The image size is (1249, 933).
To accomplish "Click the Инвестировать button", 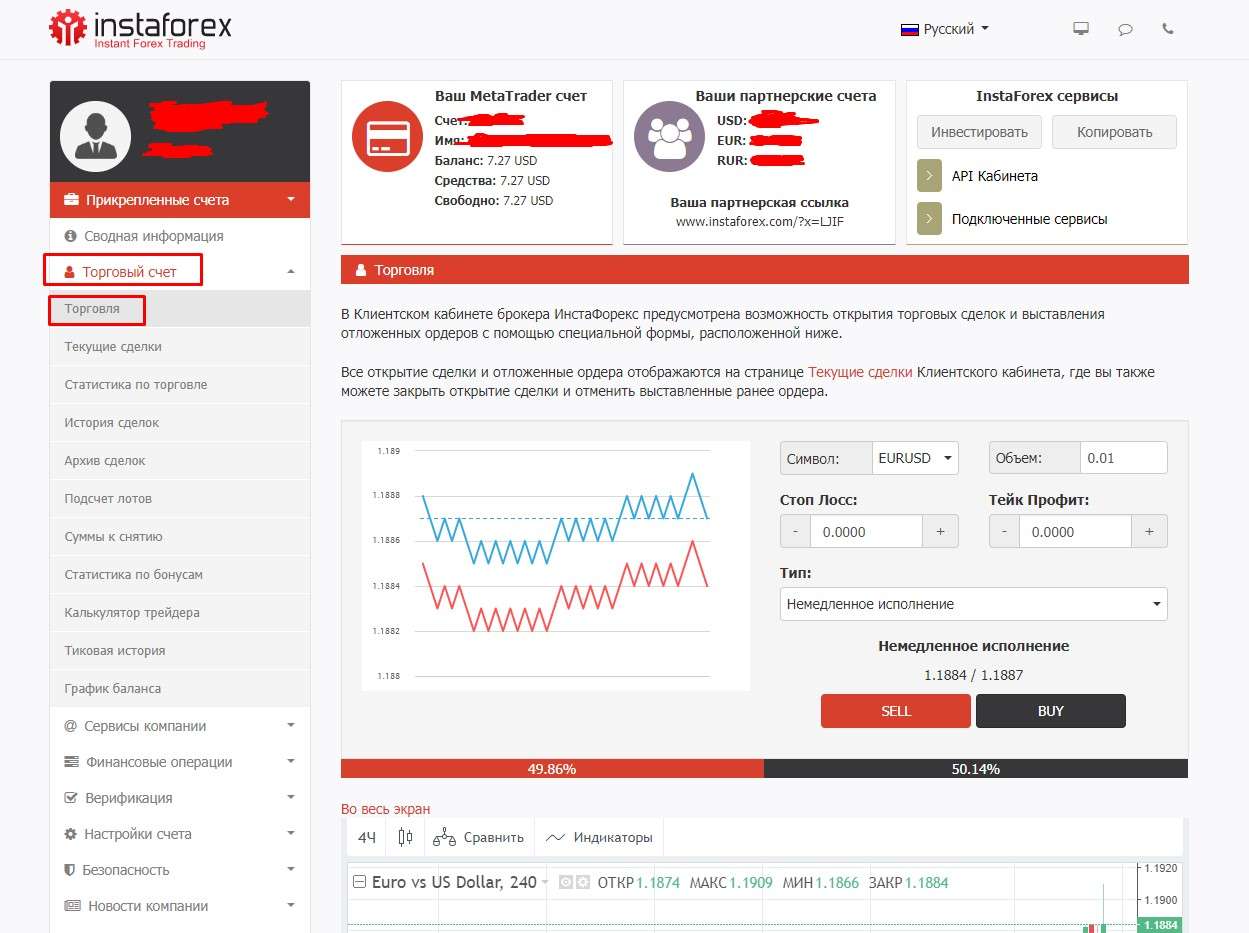I will (x=979, y=132).
